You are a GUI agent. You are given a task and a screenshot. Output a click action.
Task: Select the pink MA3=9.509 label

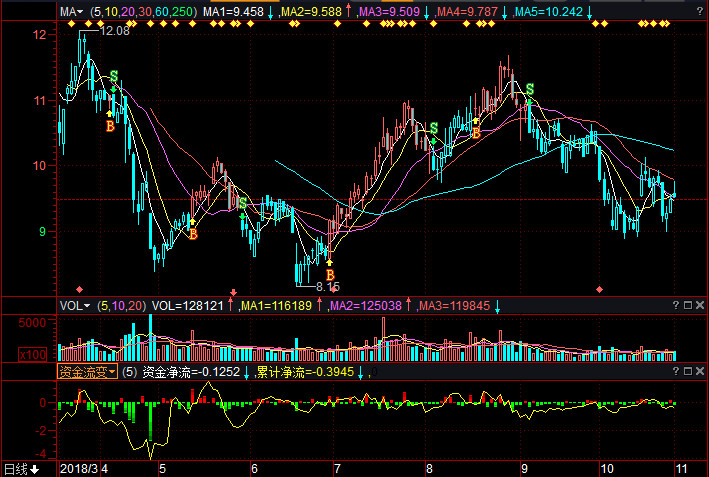[388, 12]
